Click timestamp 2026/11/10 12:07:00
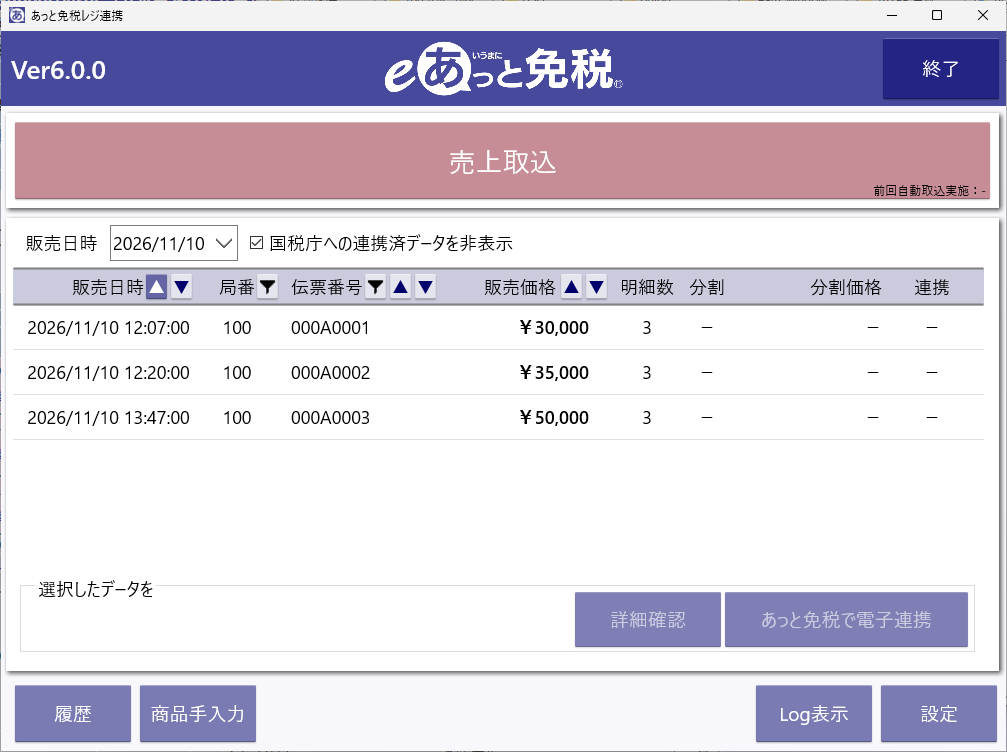The image size is (1007, 752). [109, 328]
